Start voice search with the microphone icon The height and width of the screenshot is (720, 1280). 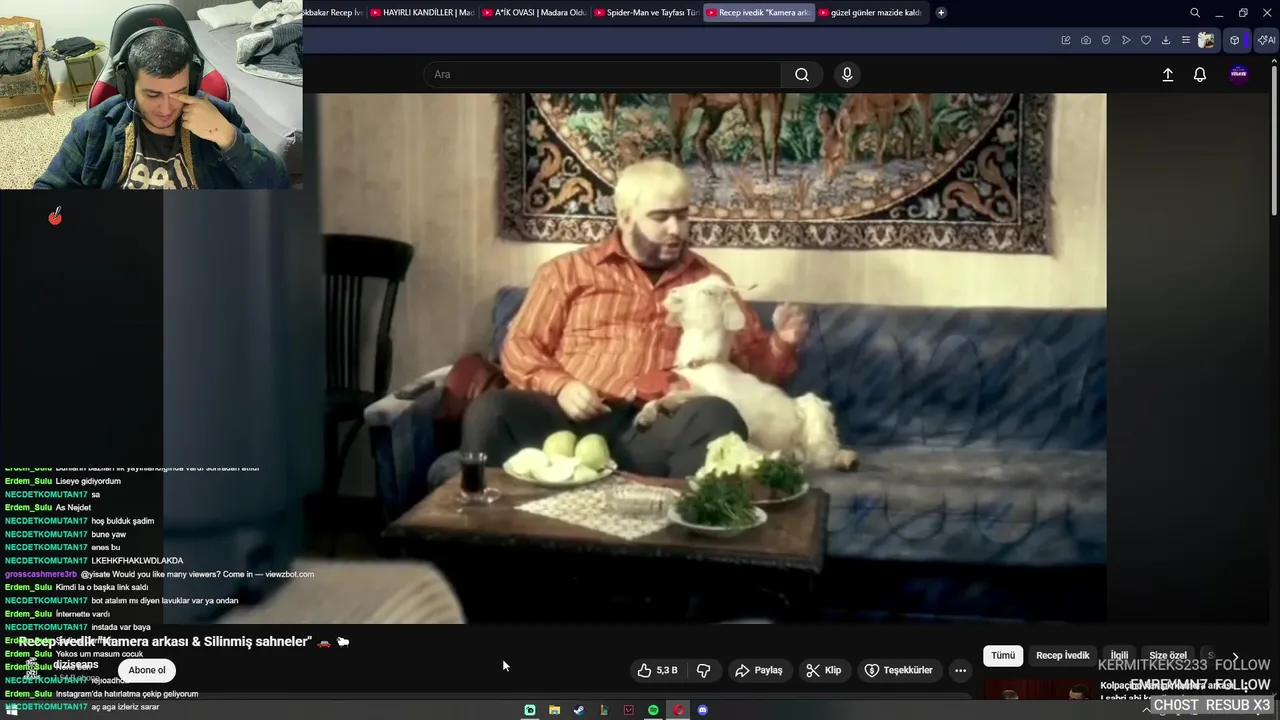847,74
